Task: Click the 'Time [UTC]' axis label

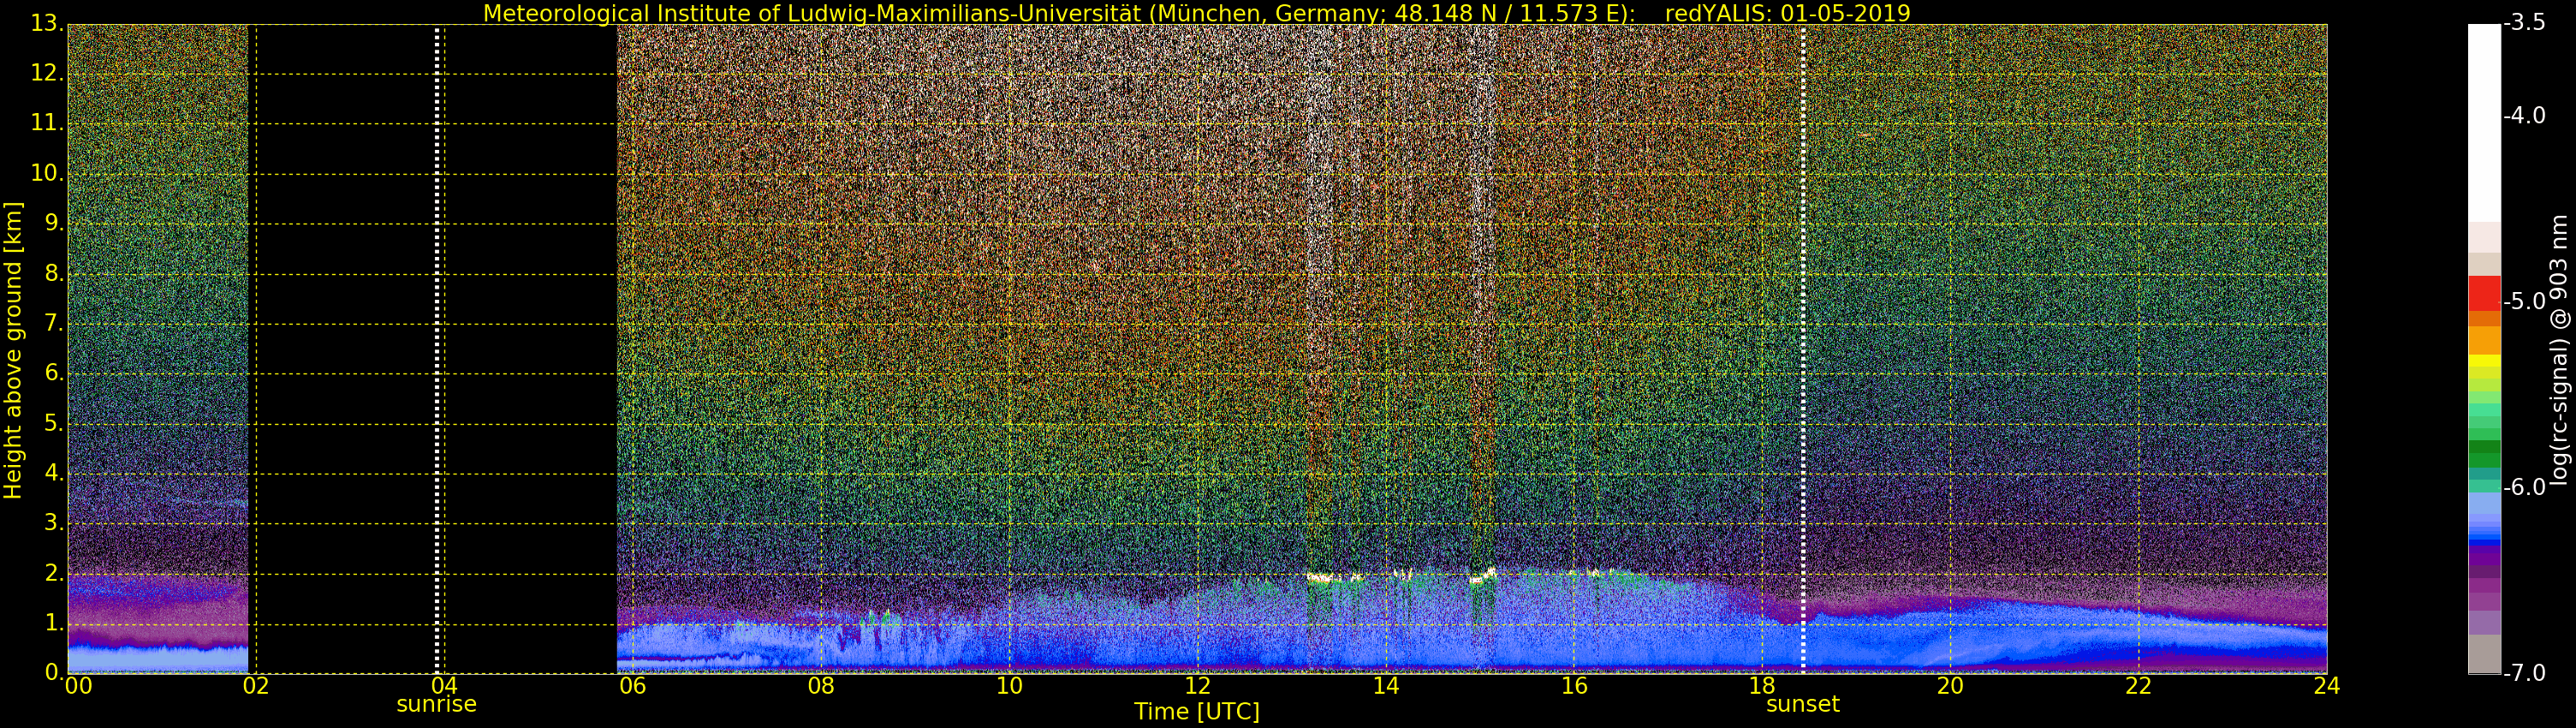Action: (1197, 711)
